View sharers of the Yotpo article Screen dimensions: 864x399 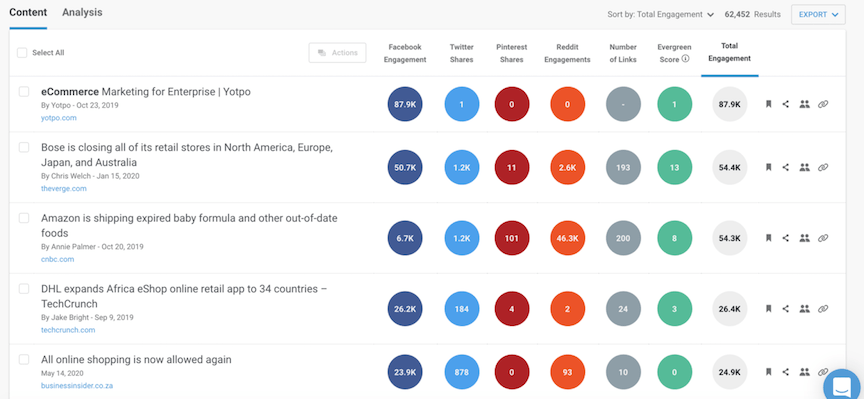click(x=804, y=104)
